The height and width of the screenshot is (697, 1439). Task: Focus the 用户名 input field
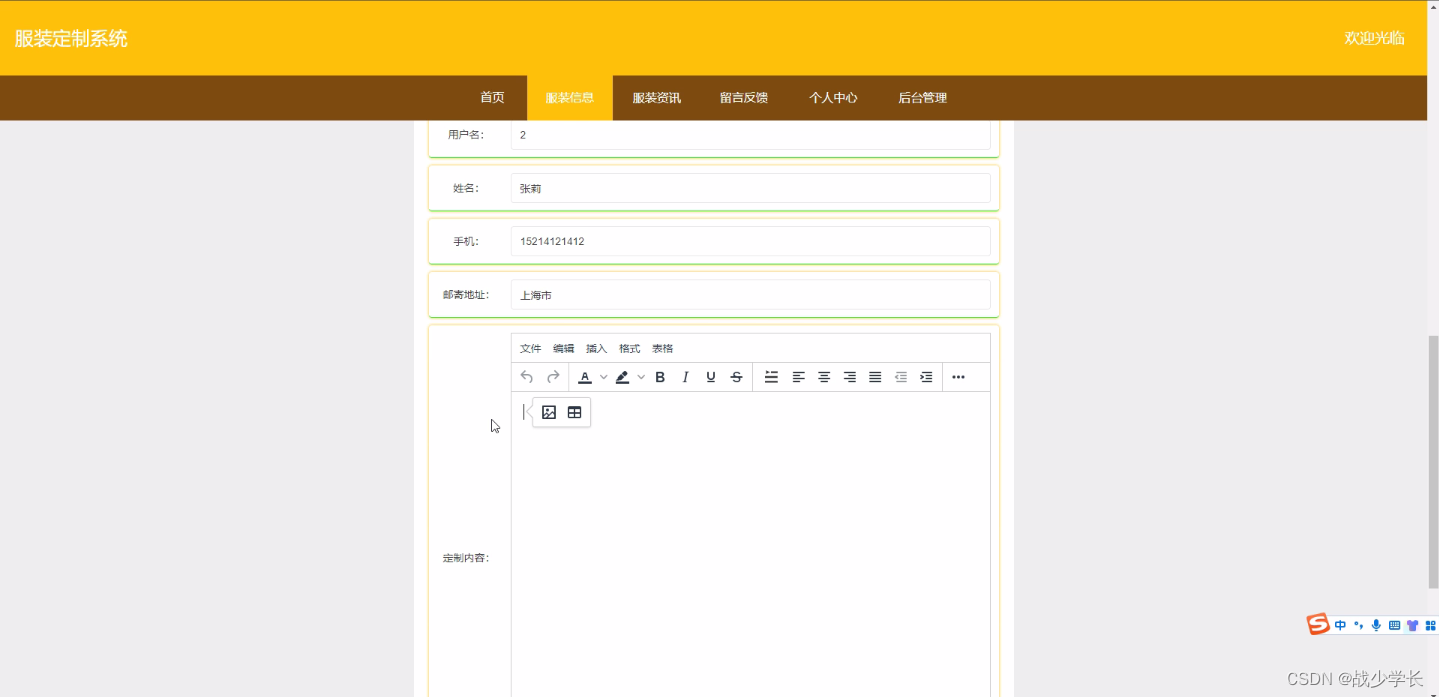point(750,134)
